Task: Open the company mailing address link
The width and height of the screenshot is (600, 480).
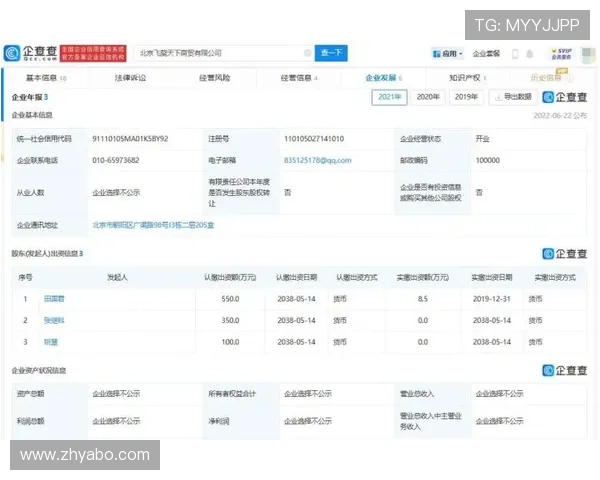Action: (153, 225)
